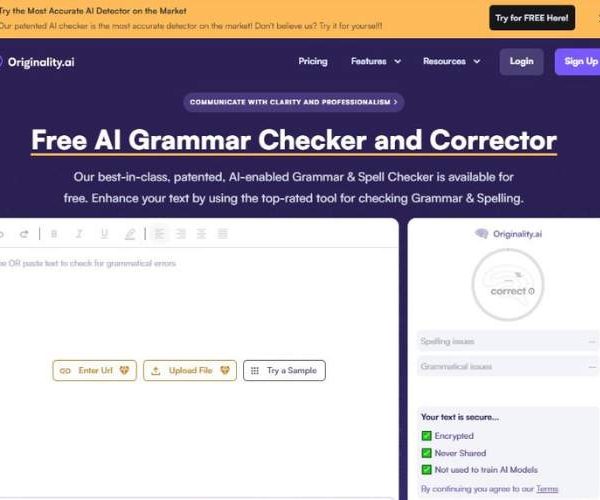Click the redo arrow icon in editor toolbar
Screen dimensions: 600x500
coord(24,234)
